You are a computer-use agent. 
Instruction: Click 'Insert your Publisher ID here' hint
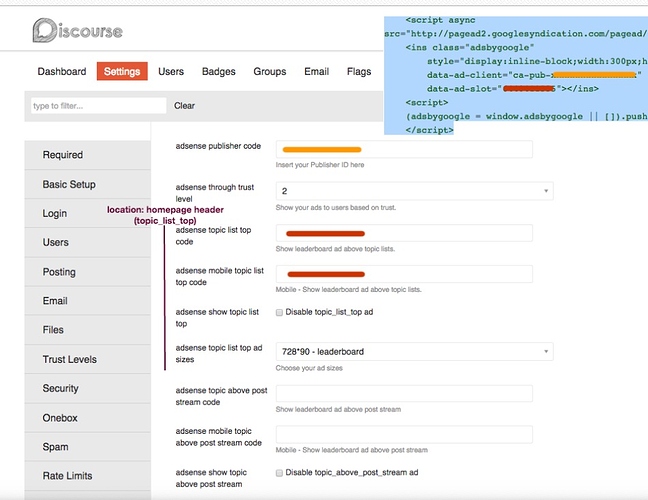tap(320, 165)
